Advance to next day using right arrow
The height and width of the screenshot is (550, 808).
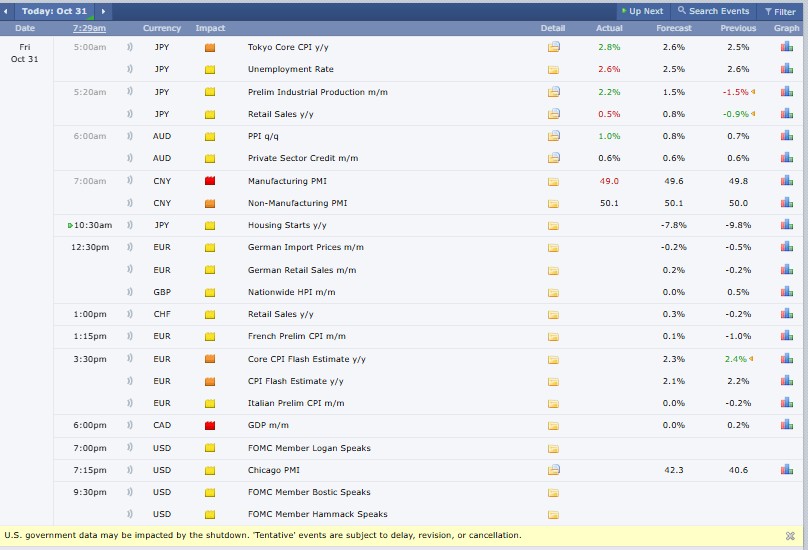pyautogui.click(x=103, y=11)
